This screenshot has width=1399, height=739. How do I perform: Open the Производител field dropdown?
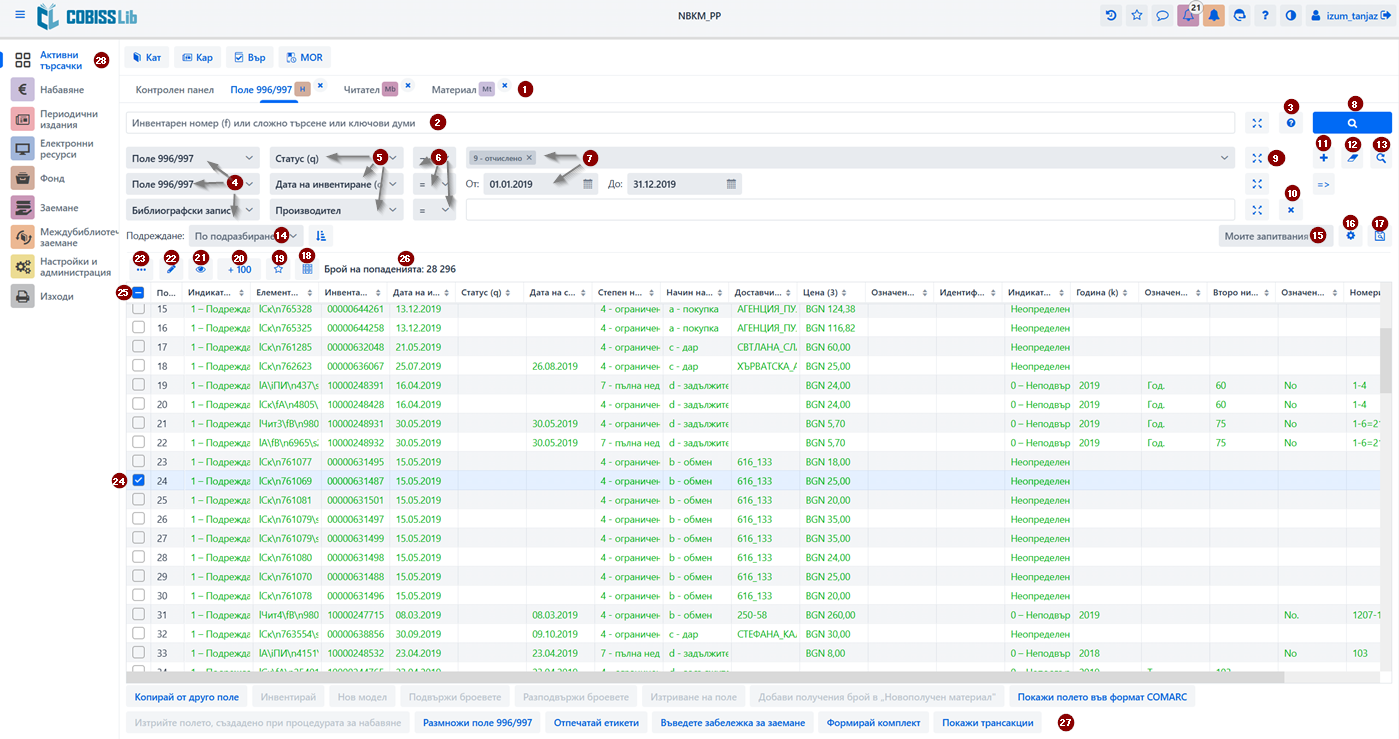(336, 210)
